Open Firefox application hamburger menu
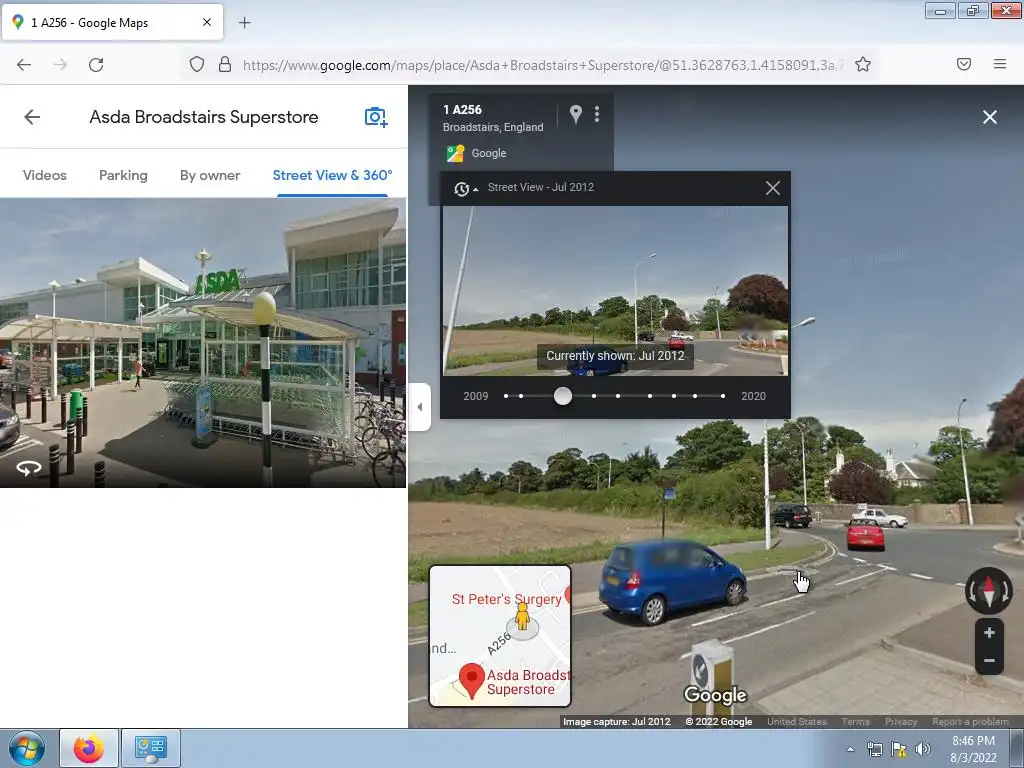The width and height of the screenshot is (1024, 768). coord(1000,64)
